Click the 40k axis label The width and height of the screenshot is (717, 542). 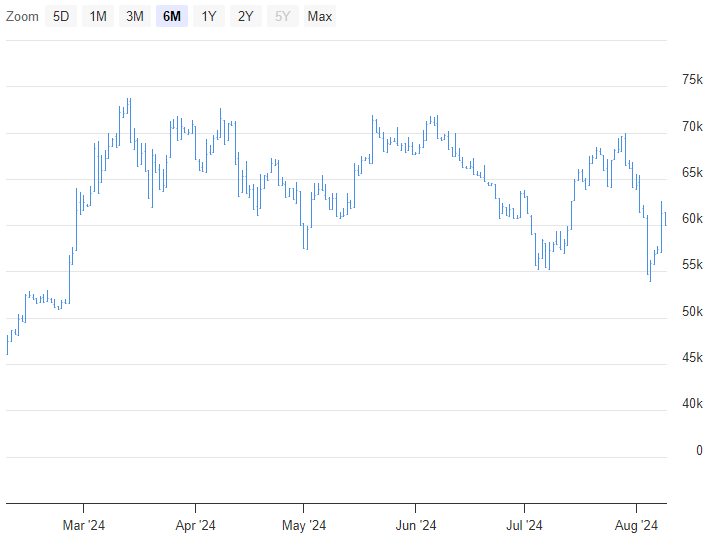point(692,403)
